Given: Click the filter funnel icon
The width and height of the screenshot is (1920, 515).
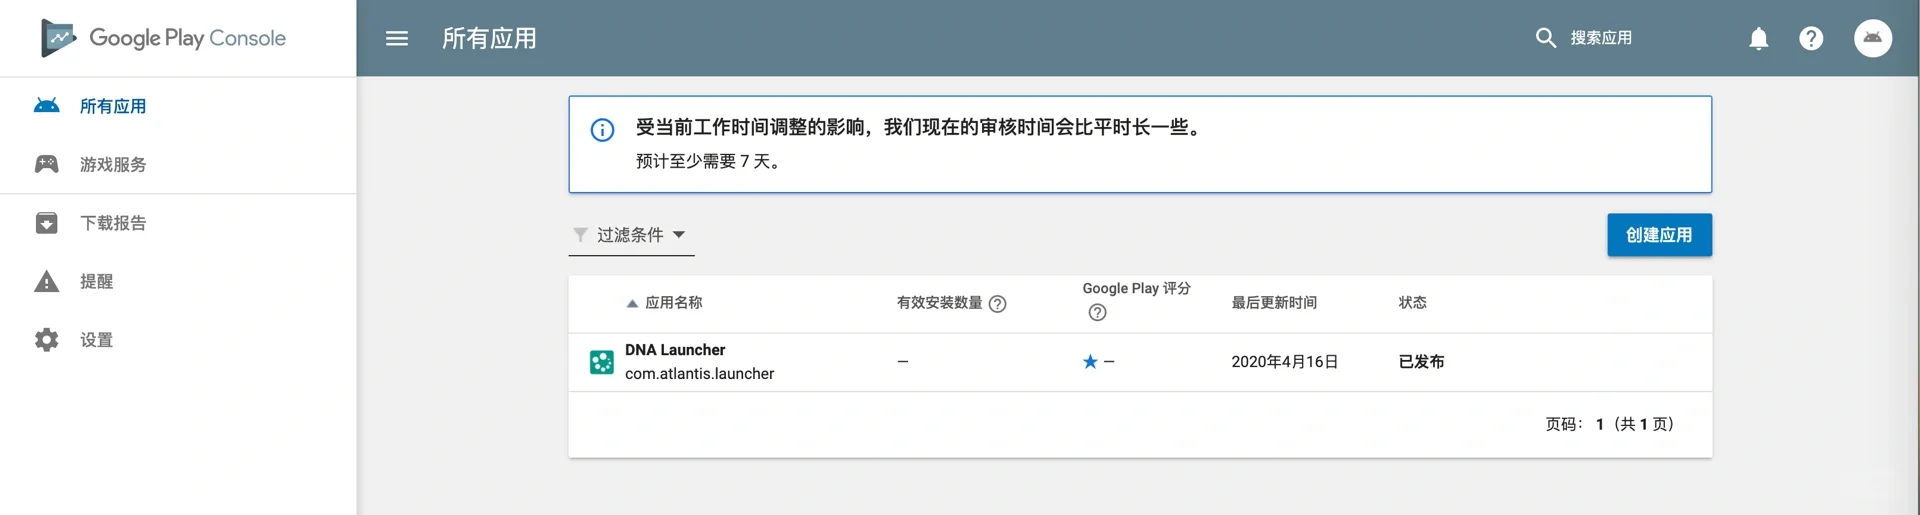Looking at the screenshot, I should pyautogui.click(x=580, y=235).
